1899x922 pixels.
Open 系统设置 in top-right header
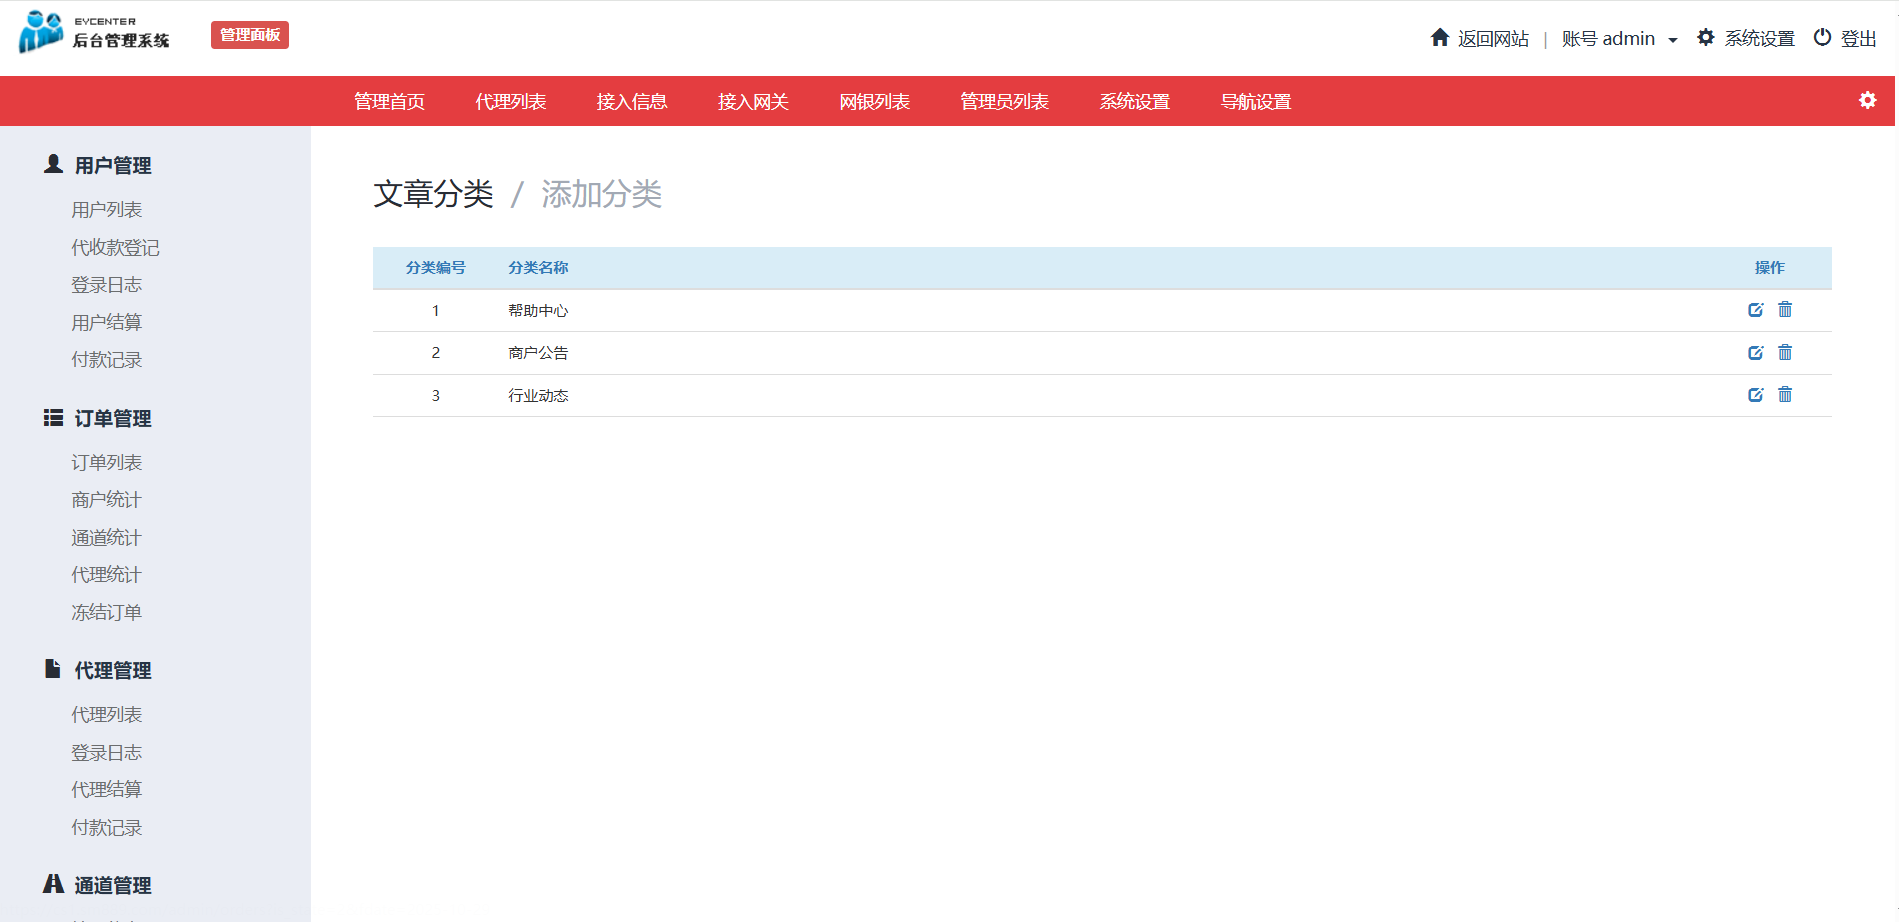click(1746, 39)
